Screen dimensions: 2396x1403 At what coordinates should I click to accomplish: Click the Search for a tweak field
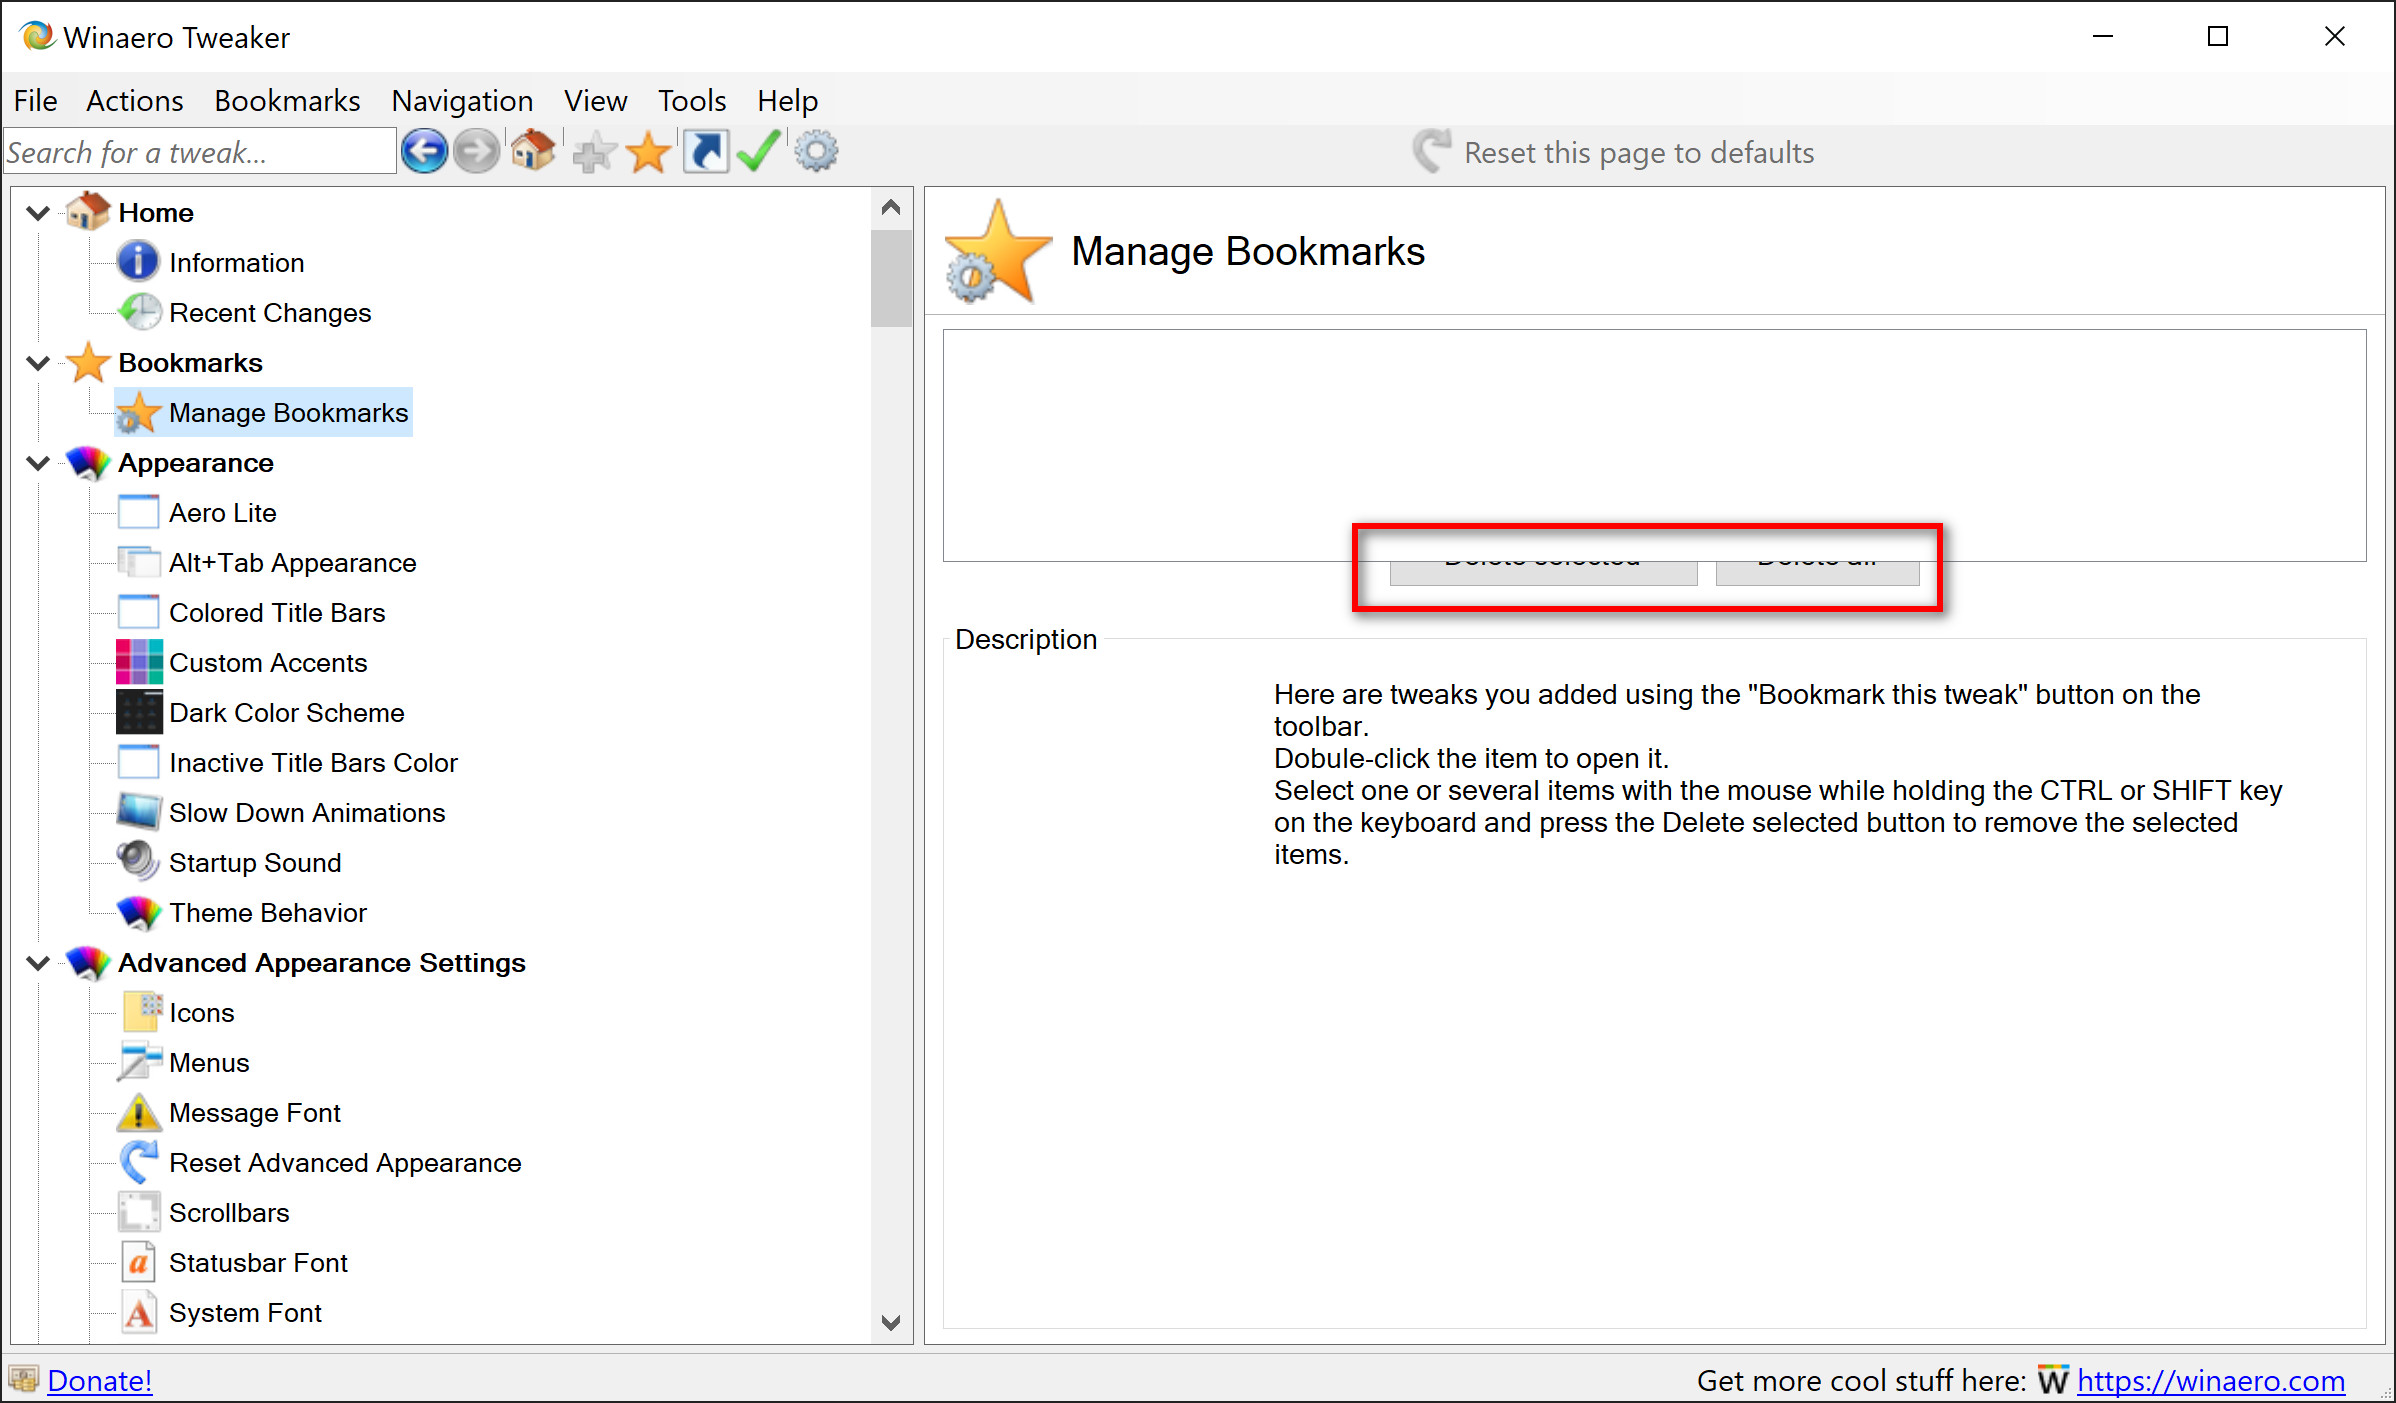point(200,152)
